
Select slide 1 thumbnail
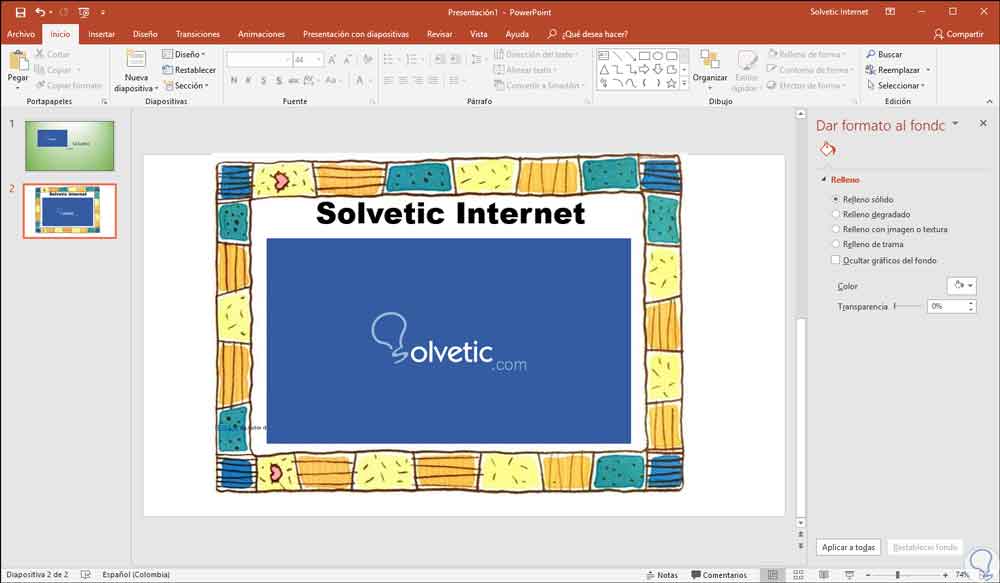pyautogui.click(x=70, y=146)
